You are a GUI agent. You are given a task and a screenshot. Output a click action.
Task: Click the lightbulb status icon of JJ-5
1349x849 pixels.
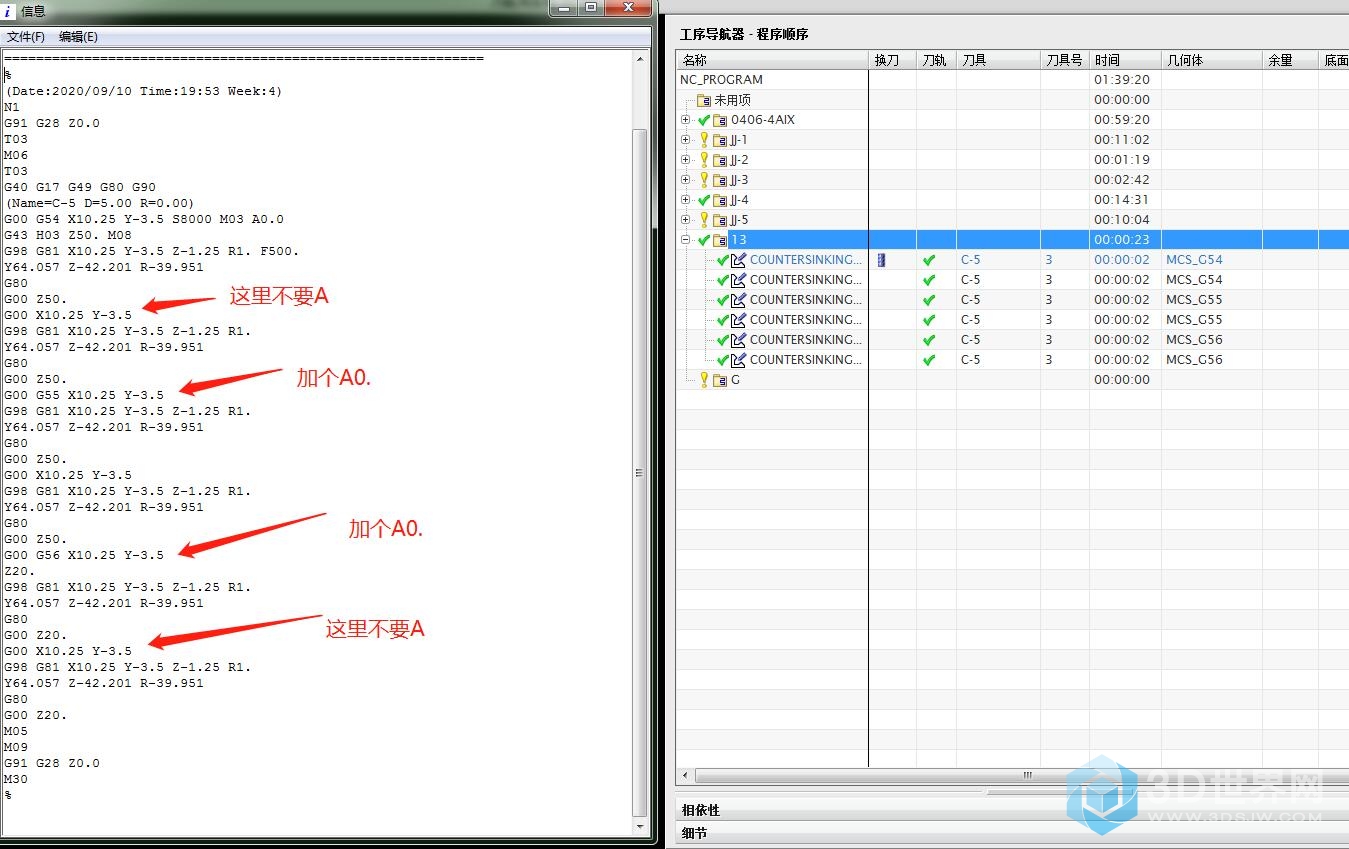pyautogui.click(x=704, y=220)
